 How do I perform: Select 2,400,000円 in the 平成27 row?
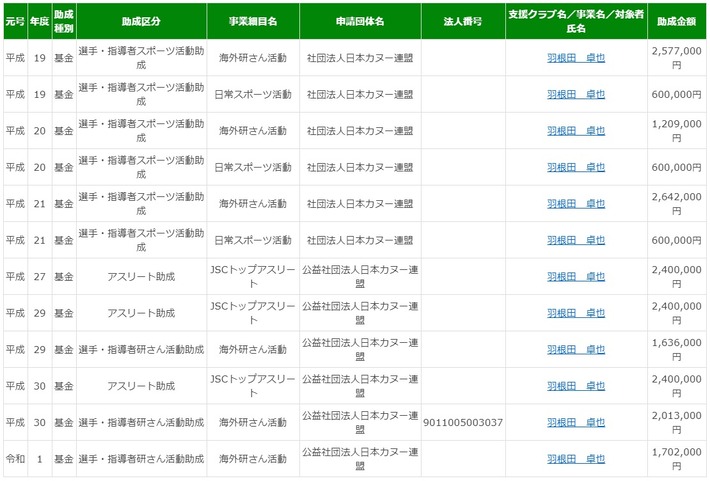[676, 277]
